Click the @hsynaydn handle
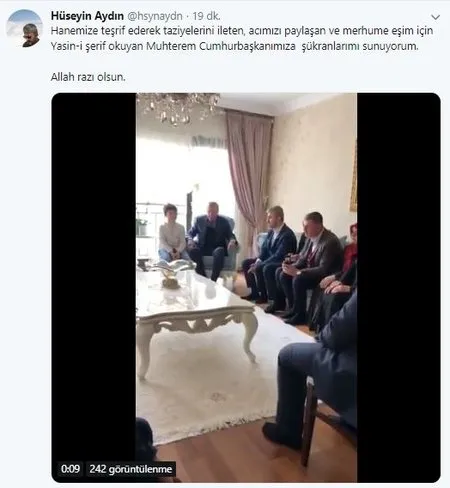Screen dimensions: 450x488 (155, 16)
